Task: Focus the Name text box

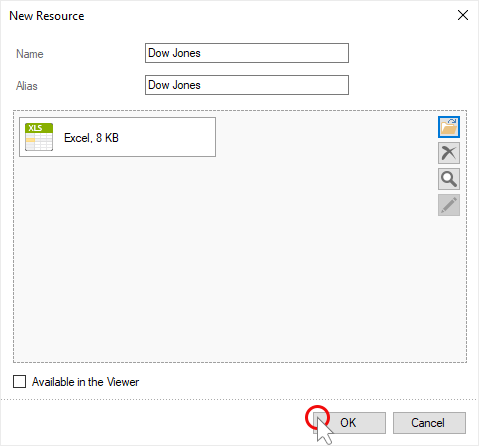Action: tap(247, 53)
